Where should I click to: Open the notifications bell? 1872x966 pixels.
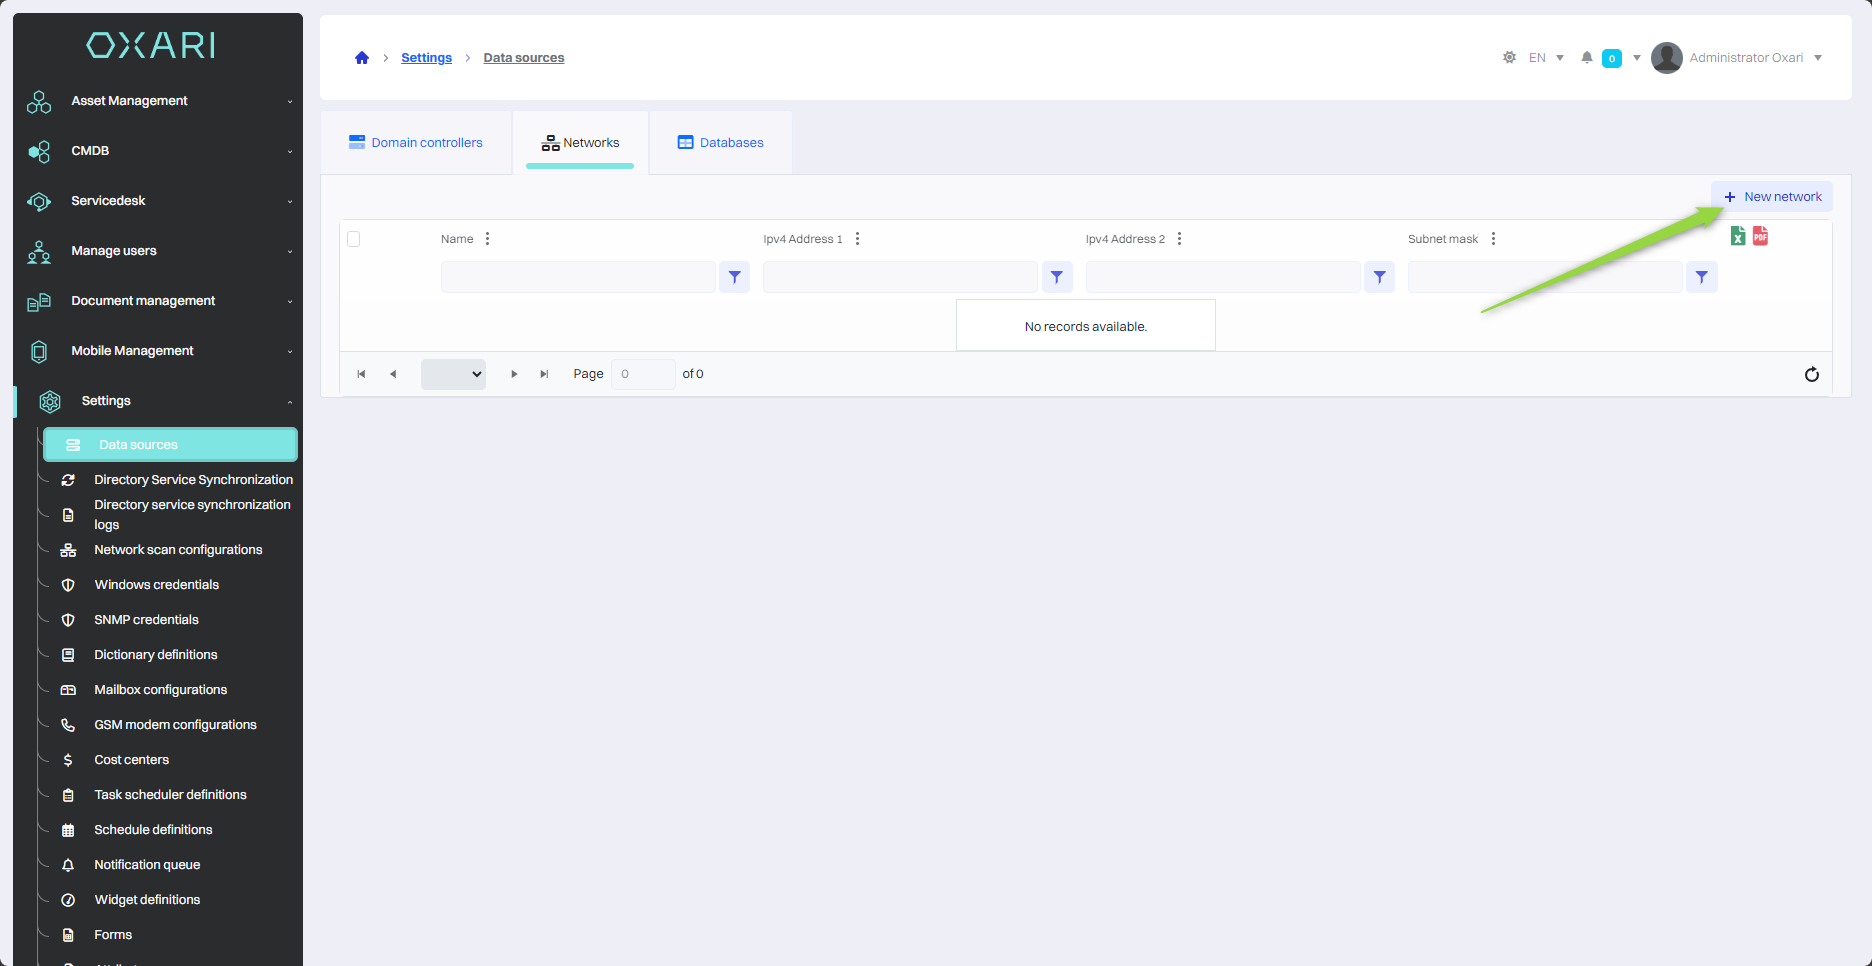[x=1586, y=58]
